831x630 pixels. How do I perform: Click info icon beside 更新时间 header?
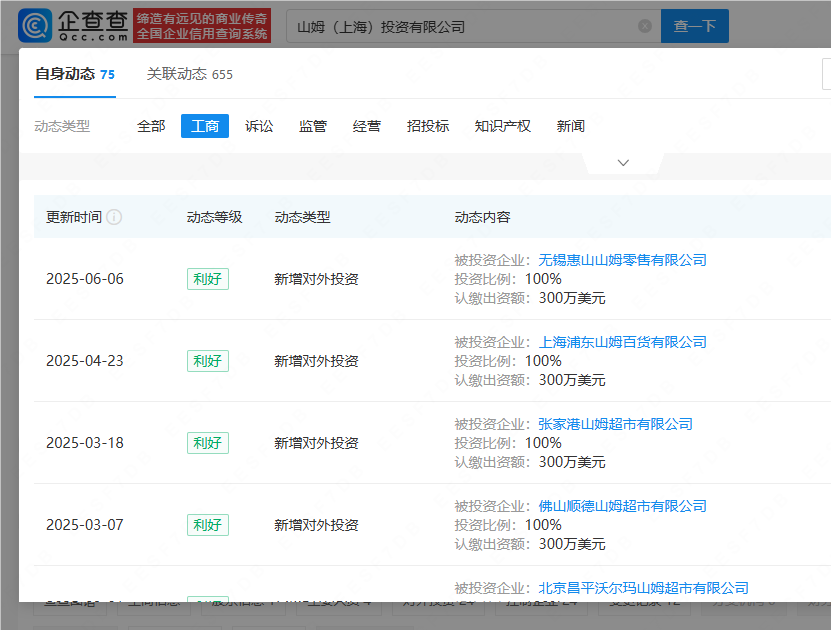coord(114,217)
